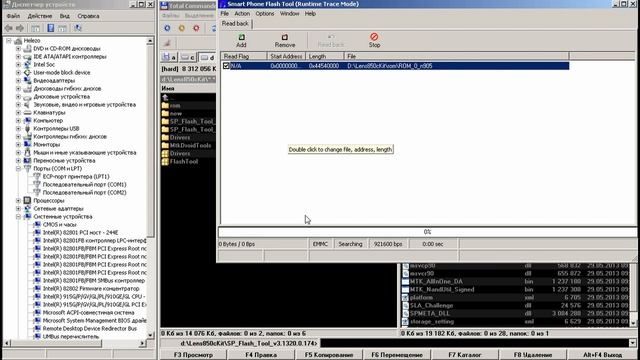This screenshot has height=360, width=640.
Task: Click F4 Правка button
Action: 261,355
